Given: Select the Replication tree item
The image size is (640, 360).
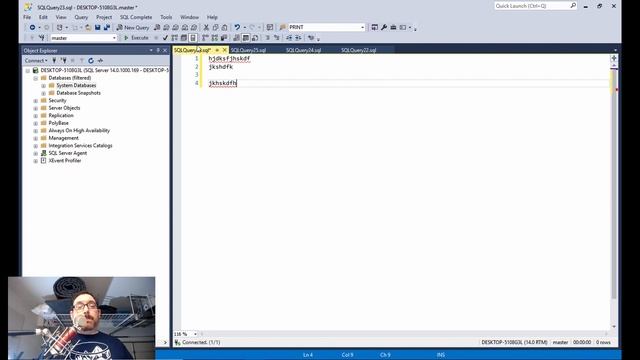Looking at the screenshot, I should pyautogui.click(x=61, y=116).
